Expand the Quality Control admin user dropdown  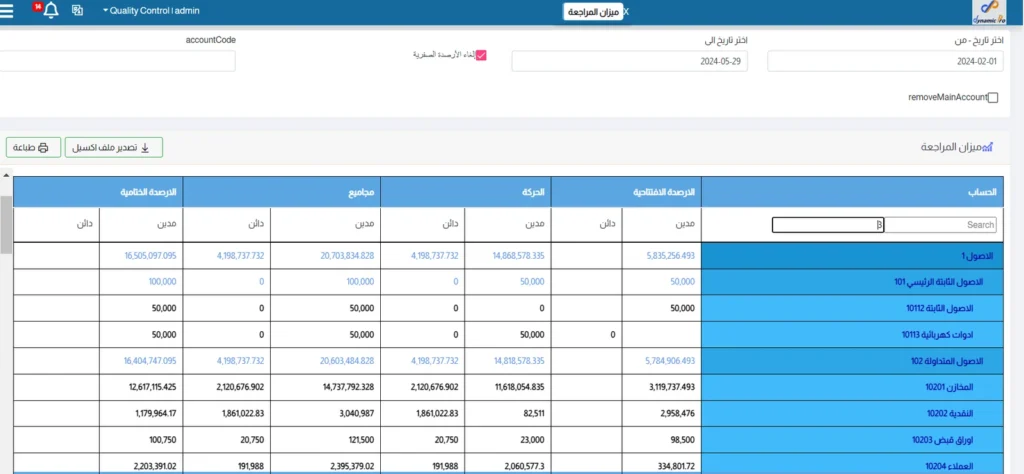point(152,11)
